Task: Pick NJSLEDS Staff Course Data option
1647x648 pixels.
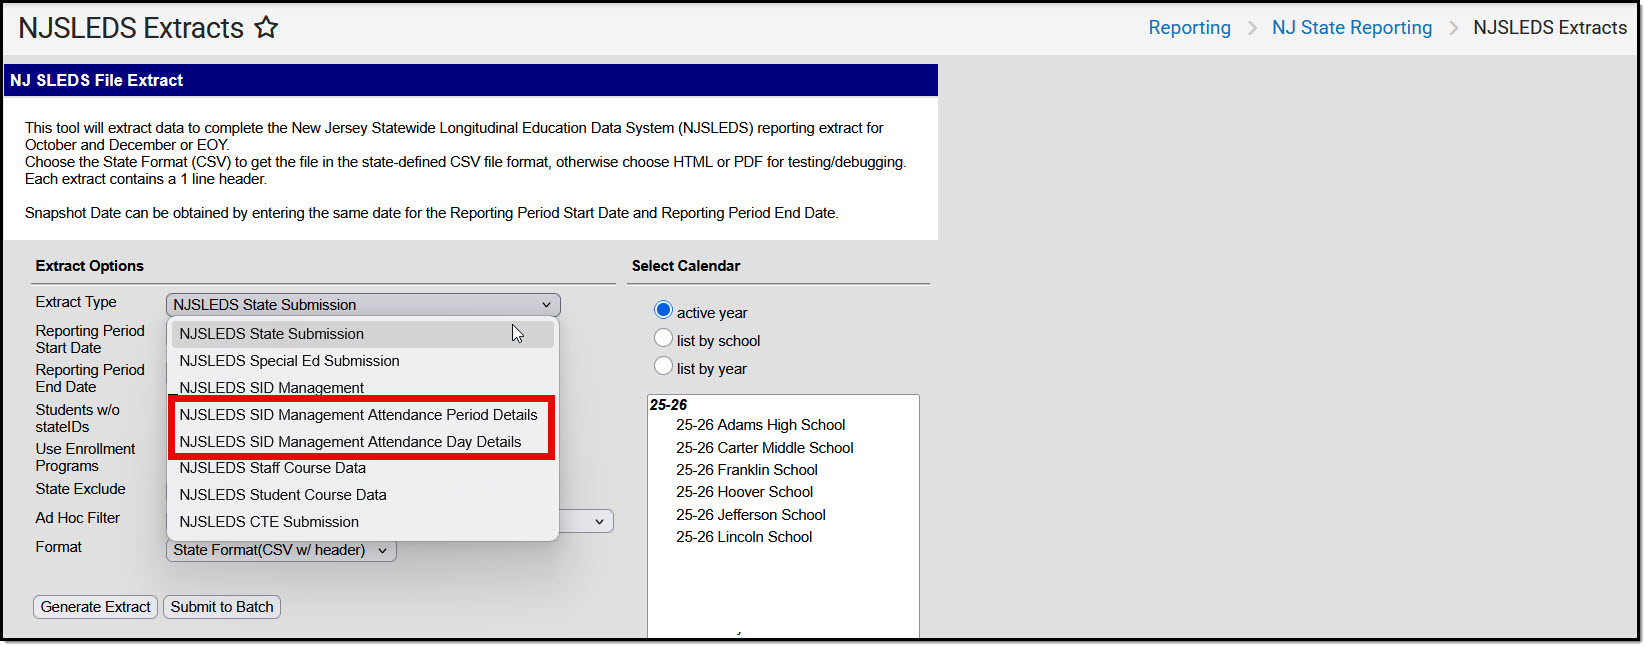Action: (x=362, y=468)
